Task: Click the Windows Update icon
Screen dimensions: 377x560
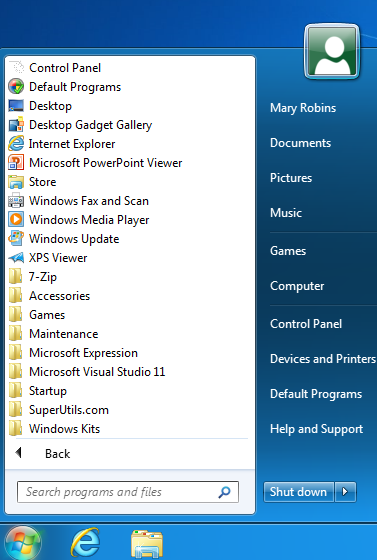Action: click(16, 239)
